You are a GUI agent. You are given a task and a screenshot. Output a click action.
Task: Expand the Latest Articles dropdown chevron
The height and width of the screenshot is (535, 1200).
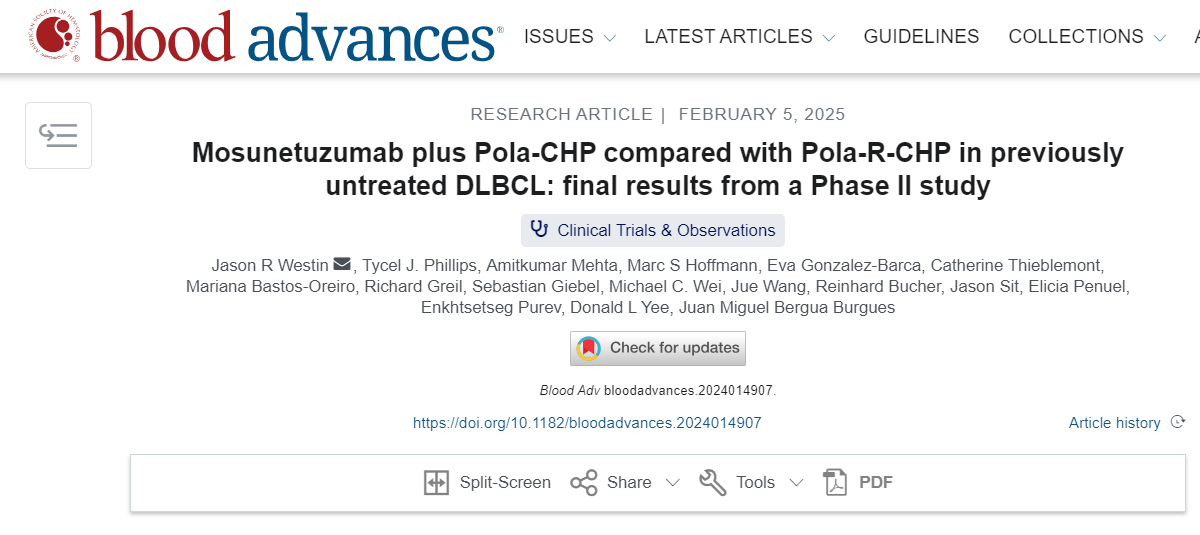click(828, 38)
